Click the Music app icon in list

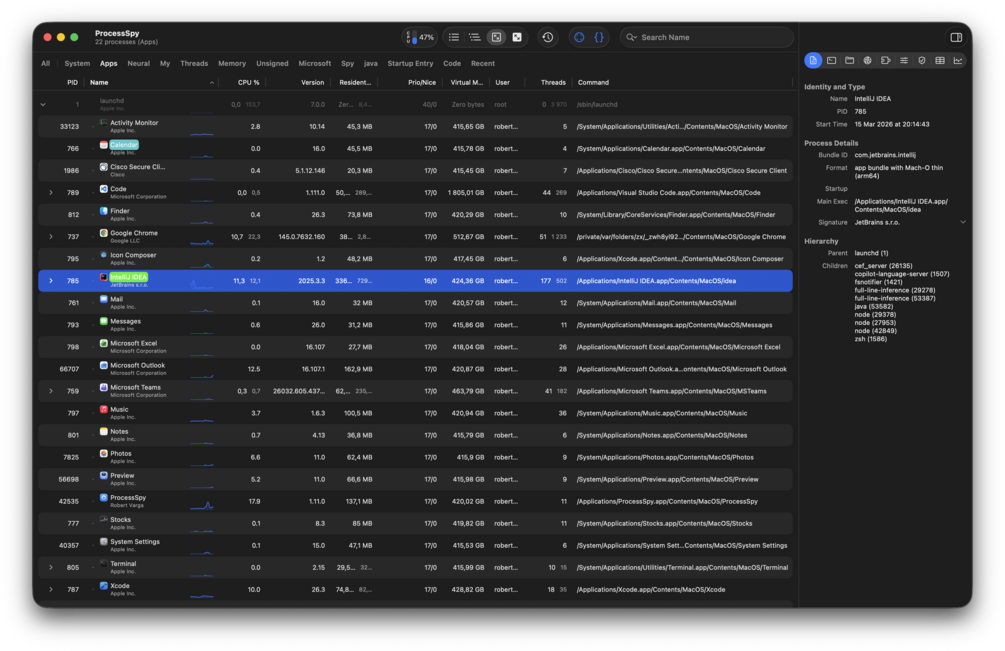[103, 409]
